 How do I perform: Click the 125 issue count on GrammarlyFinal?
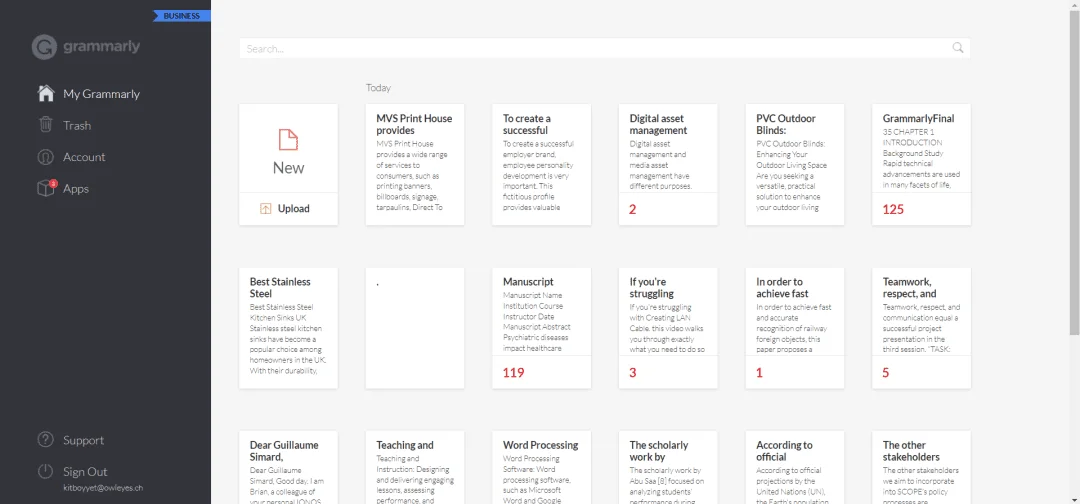(x=893, y=209)
